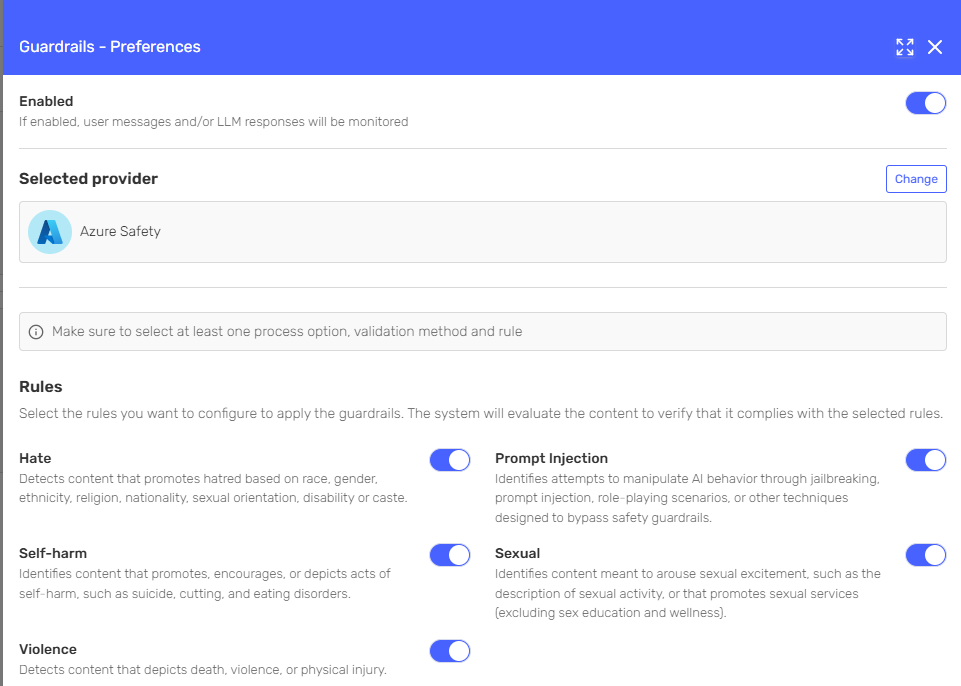This screenshot has height=686, width=961.
Task: Click the fullscreen expand icon in the header
Action: 904,47
